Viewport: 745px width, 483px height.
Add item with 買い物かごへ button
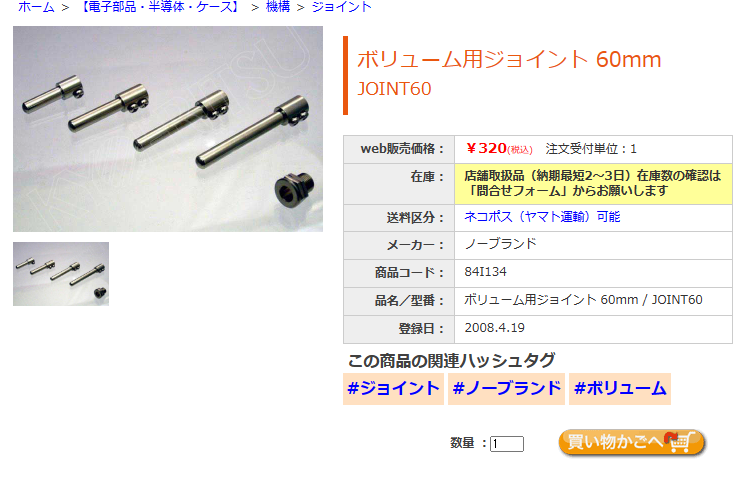tap(631, 442)
